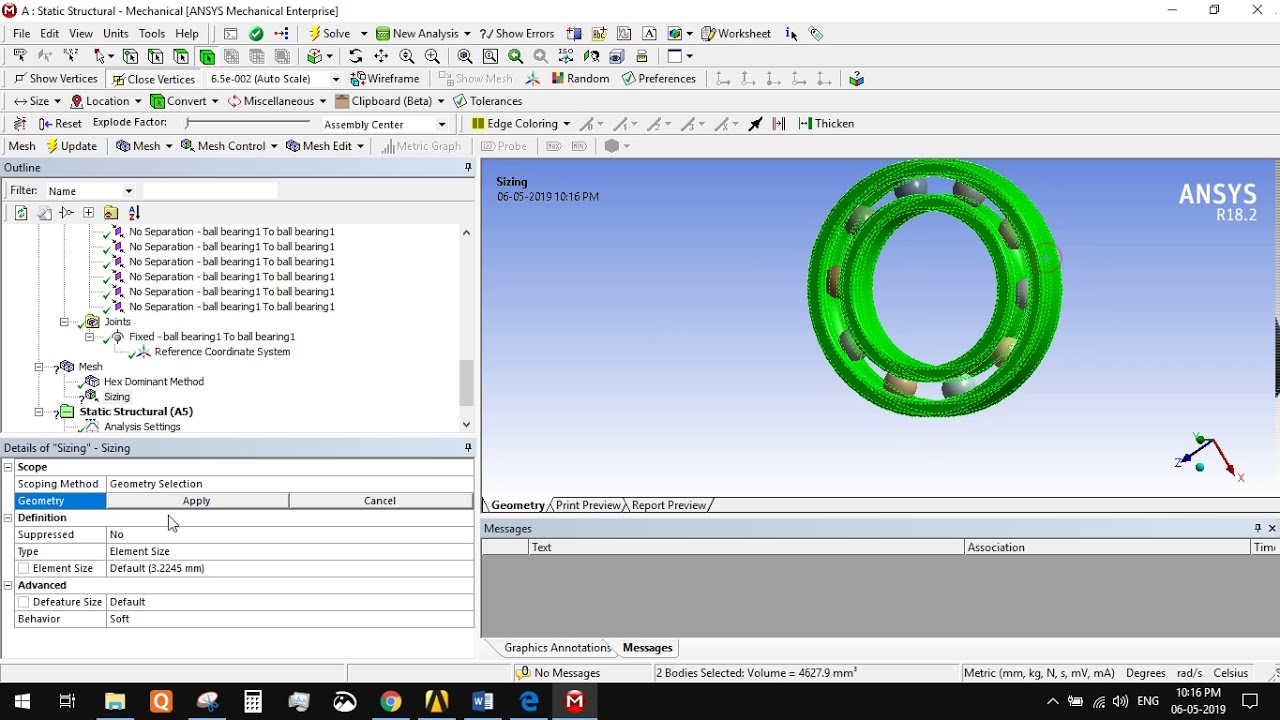The width and height of the screenshot is (1280, 720).
Task: Click the Explode Factor slider
Action: [247, 123]
